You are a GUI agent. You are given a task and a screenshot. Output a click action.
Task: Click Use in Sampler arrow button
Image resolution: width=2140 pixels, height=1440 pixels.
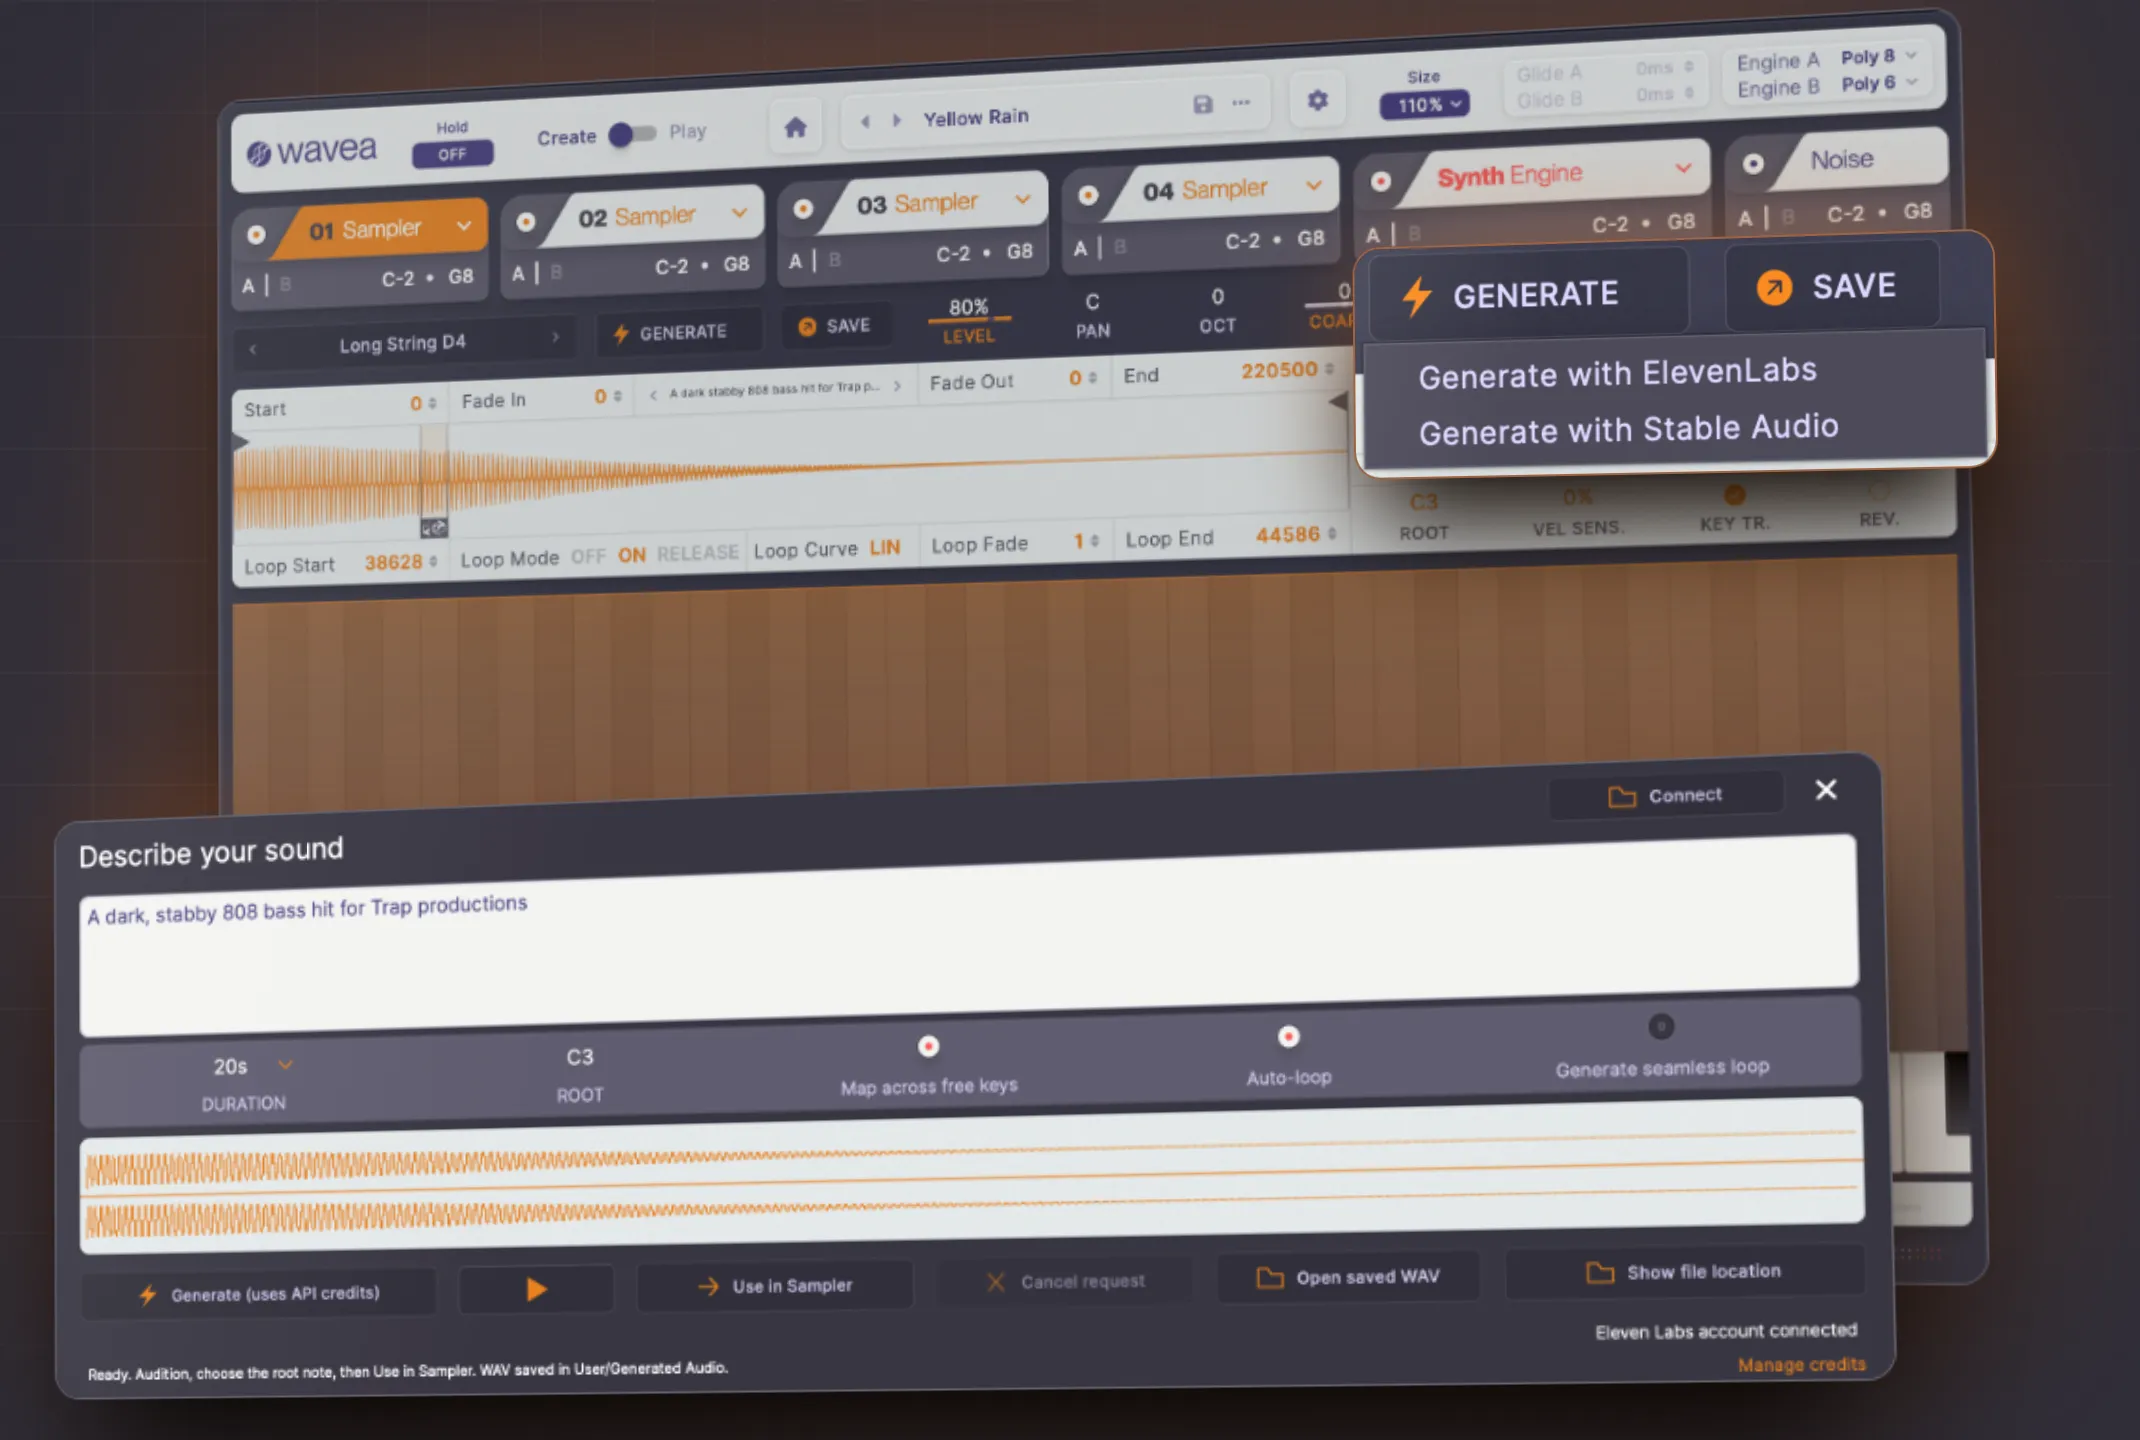click(x=775, y=1286)
